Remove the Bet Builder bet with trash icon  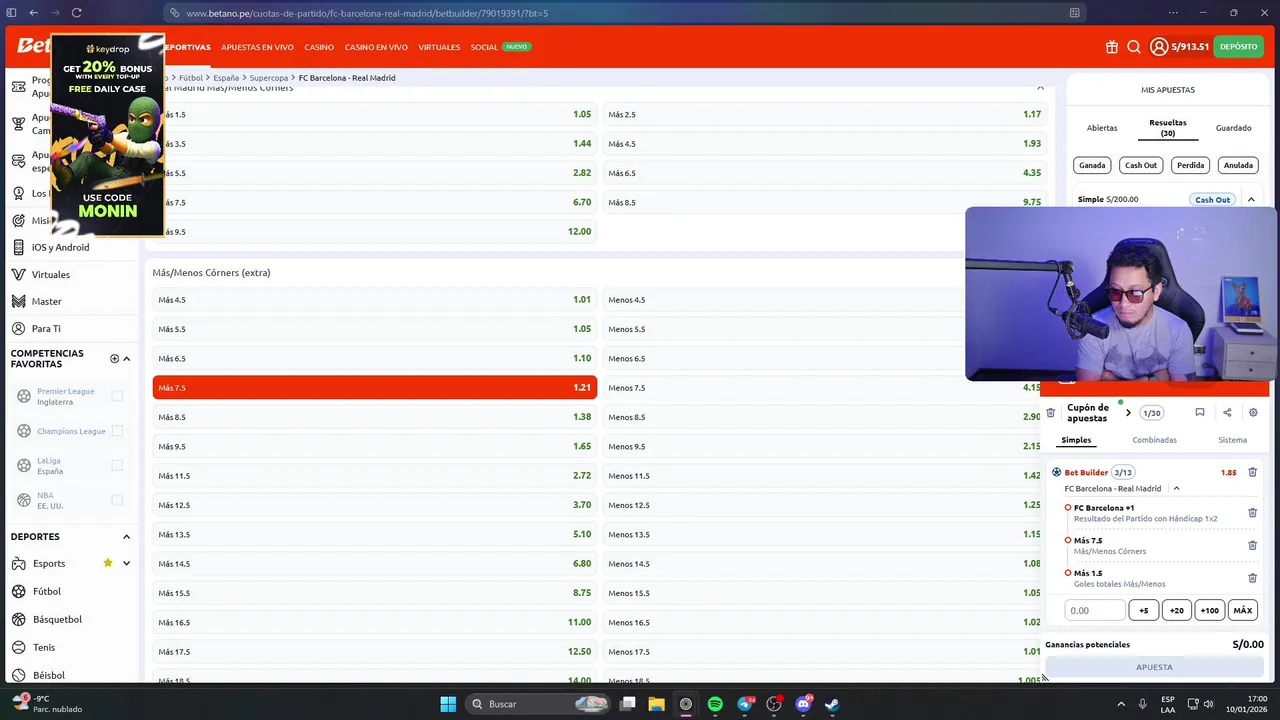(x=1252, y=472)
